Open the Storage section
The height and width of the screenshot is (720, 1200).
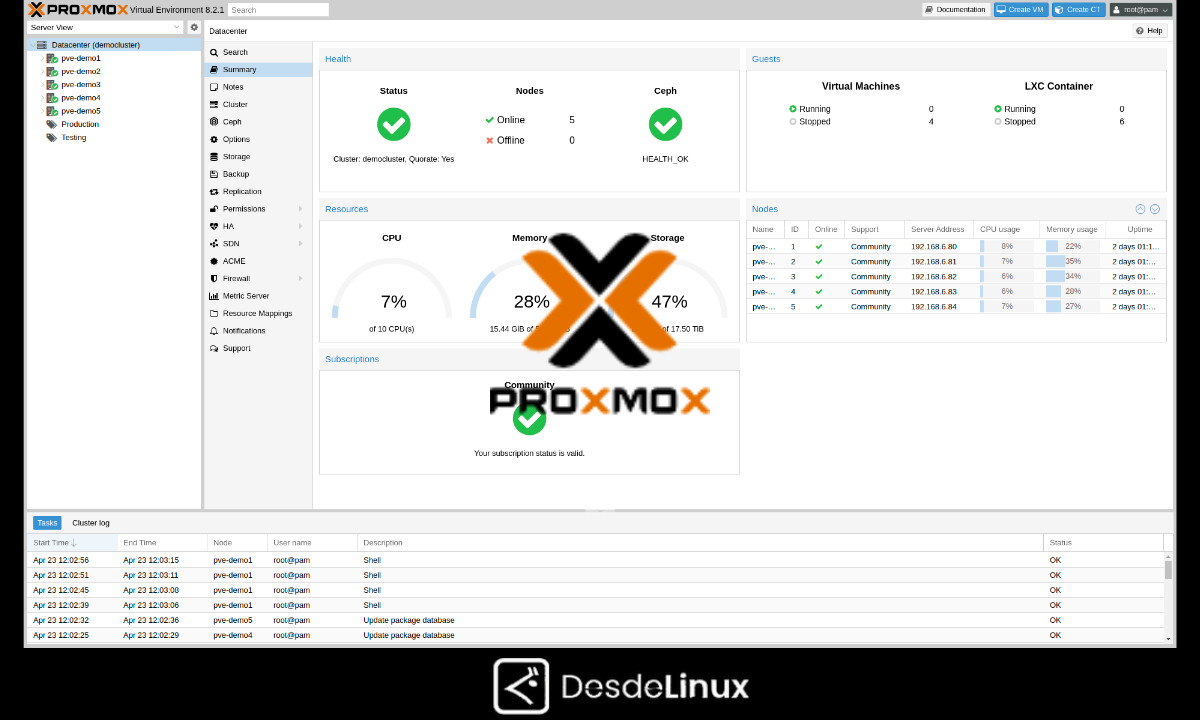[257, 157]
